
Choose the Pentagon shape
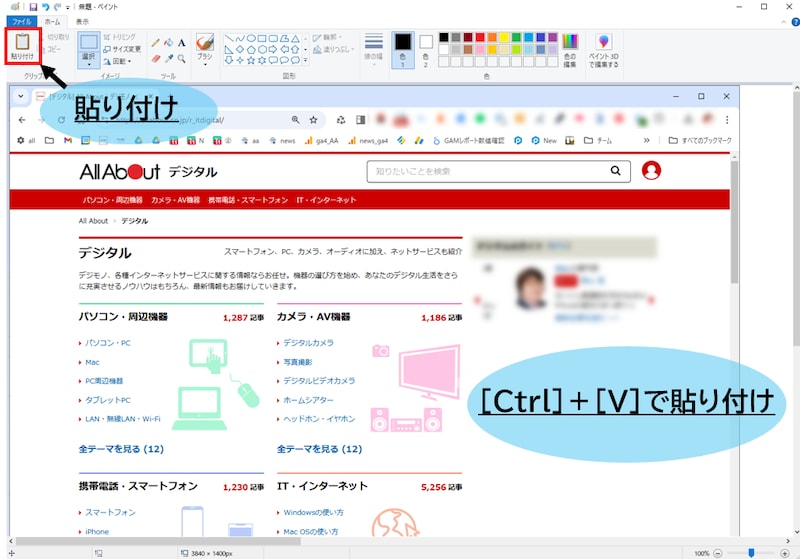point(251,49)
